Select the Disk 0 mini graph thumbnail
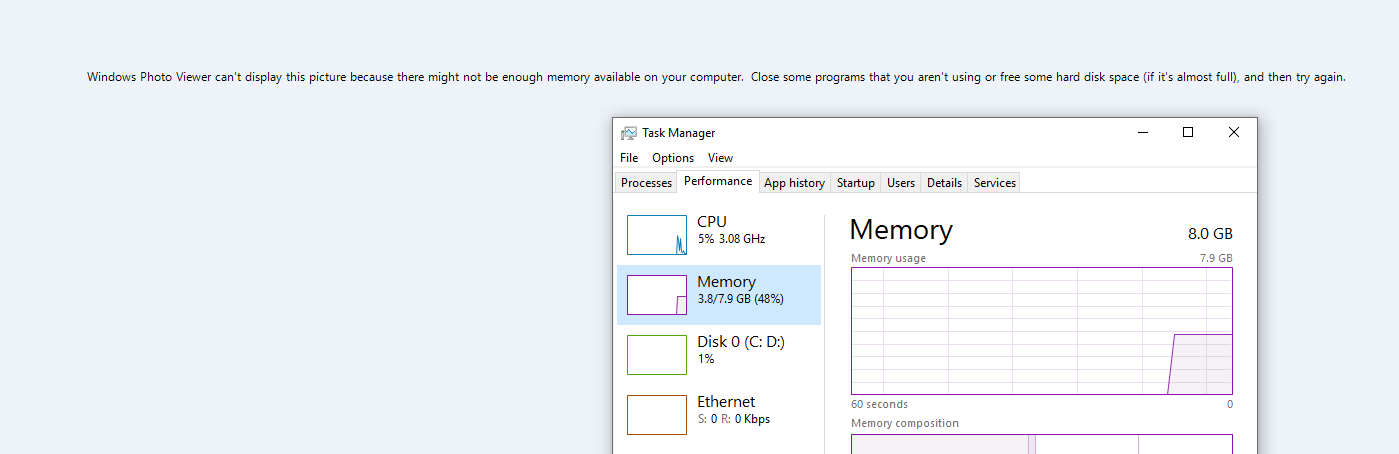The width and height of the screenshot is (1399, 454). point(657,355)
